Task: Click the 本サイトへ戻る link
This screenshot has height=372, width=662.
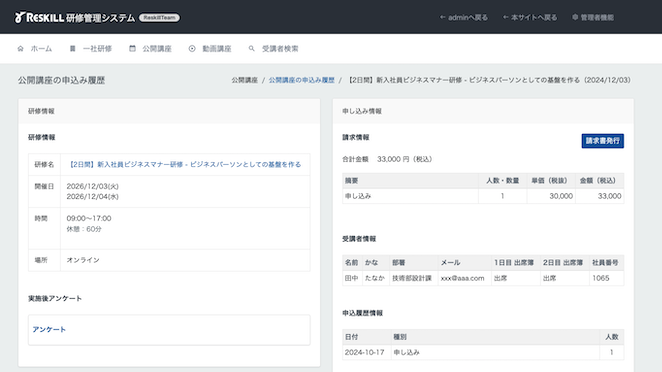Action: [534, 17]
